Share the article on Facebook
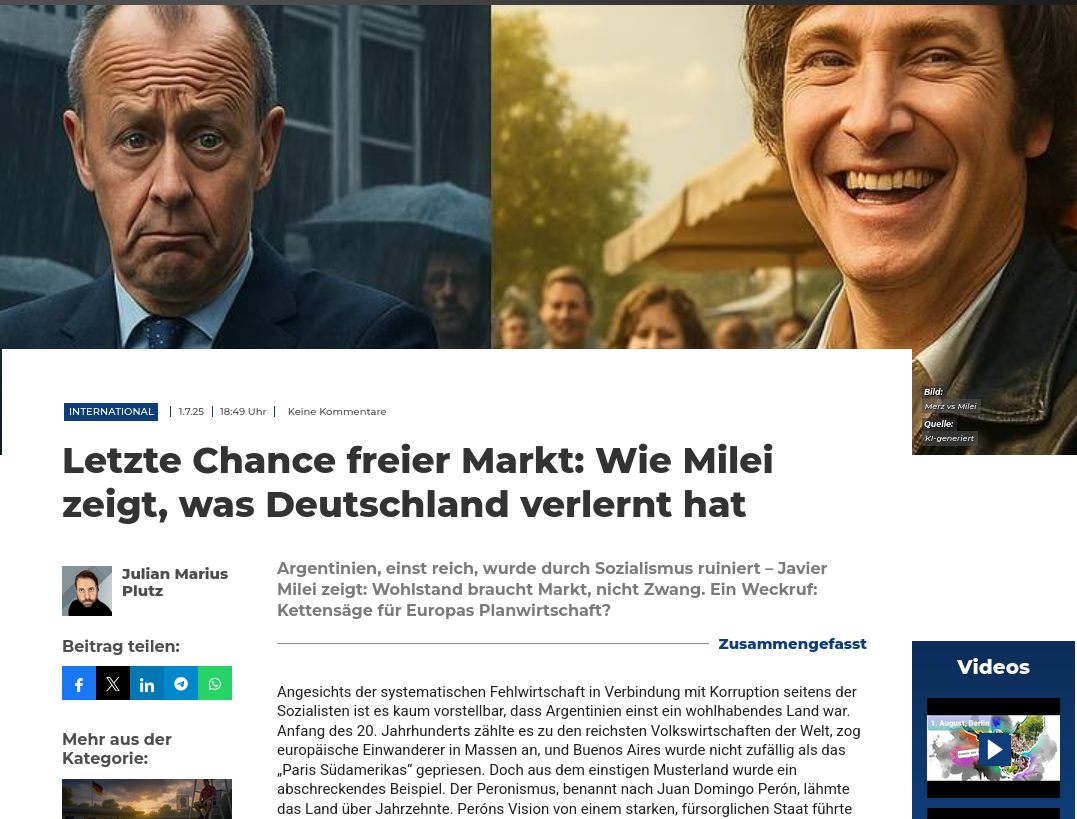 (x=79, y=683)
